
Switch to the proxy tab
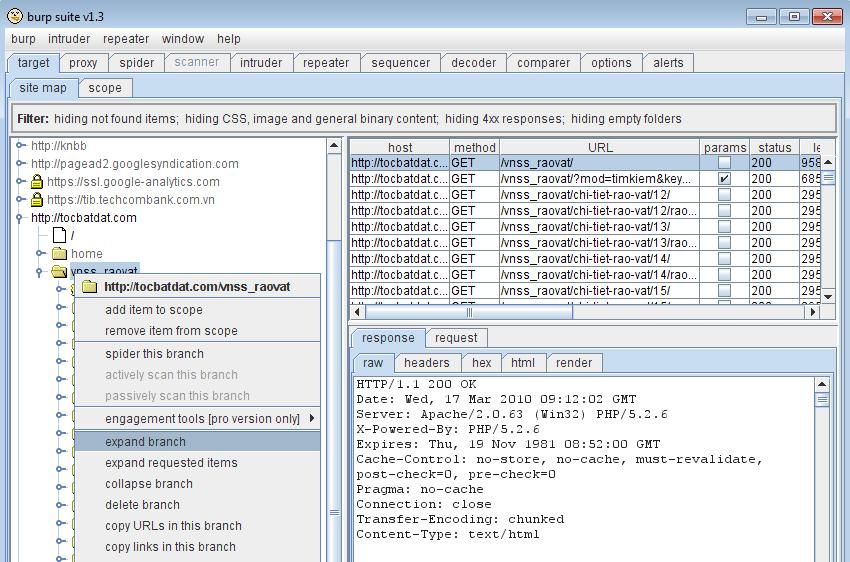click(83, 62)
